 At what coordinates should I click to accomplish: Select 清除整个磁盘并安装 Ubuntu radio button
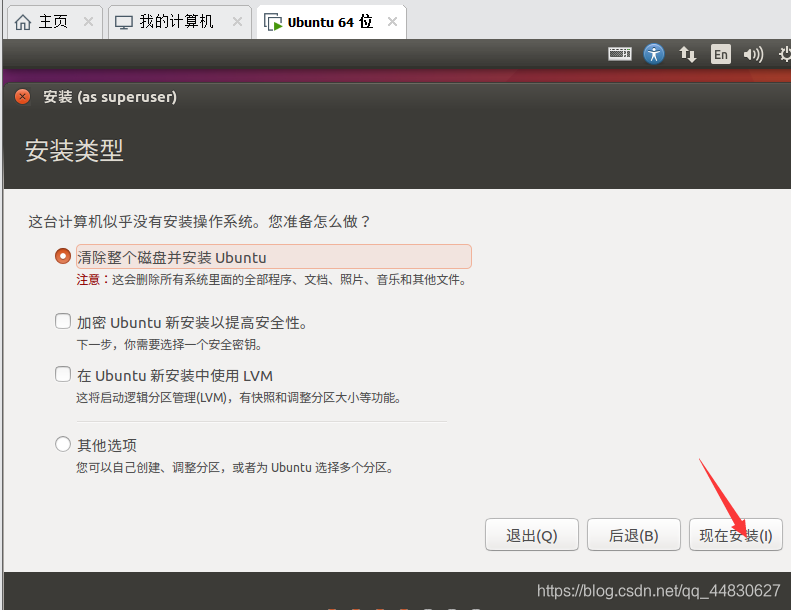pos(63,256)
